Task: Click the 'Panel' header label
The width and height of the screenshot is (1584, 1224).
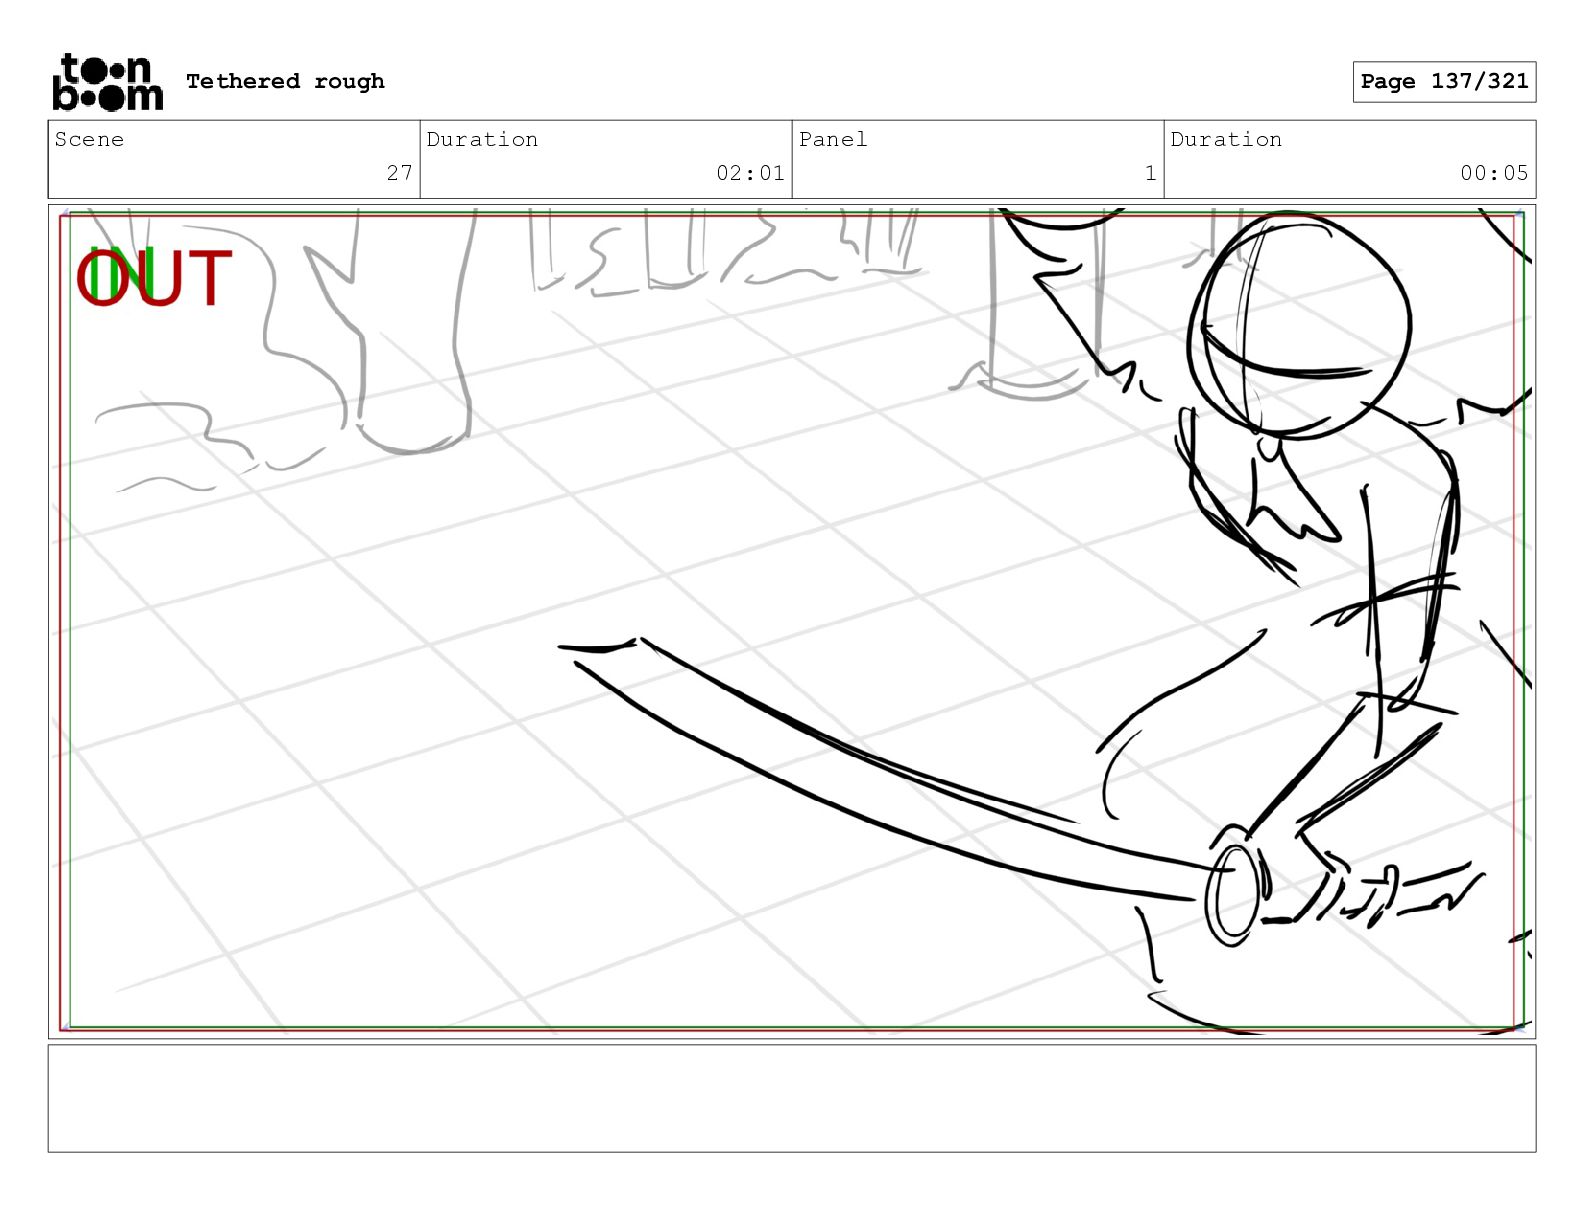Action: coord(832,139)
